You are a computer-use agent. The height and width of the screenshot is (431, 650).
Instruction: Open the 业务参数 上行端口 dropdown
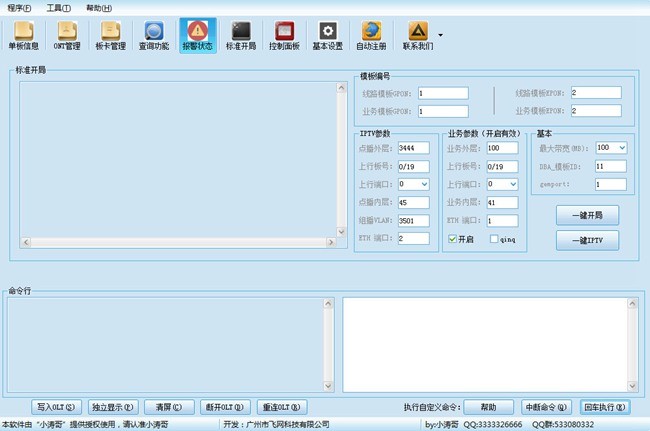[512, 184]
